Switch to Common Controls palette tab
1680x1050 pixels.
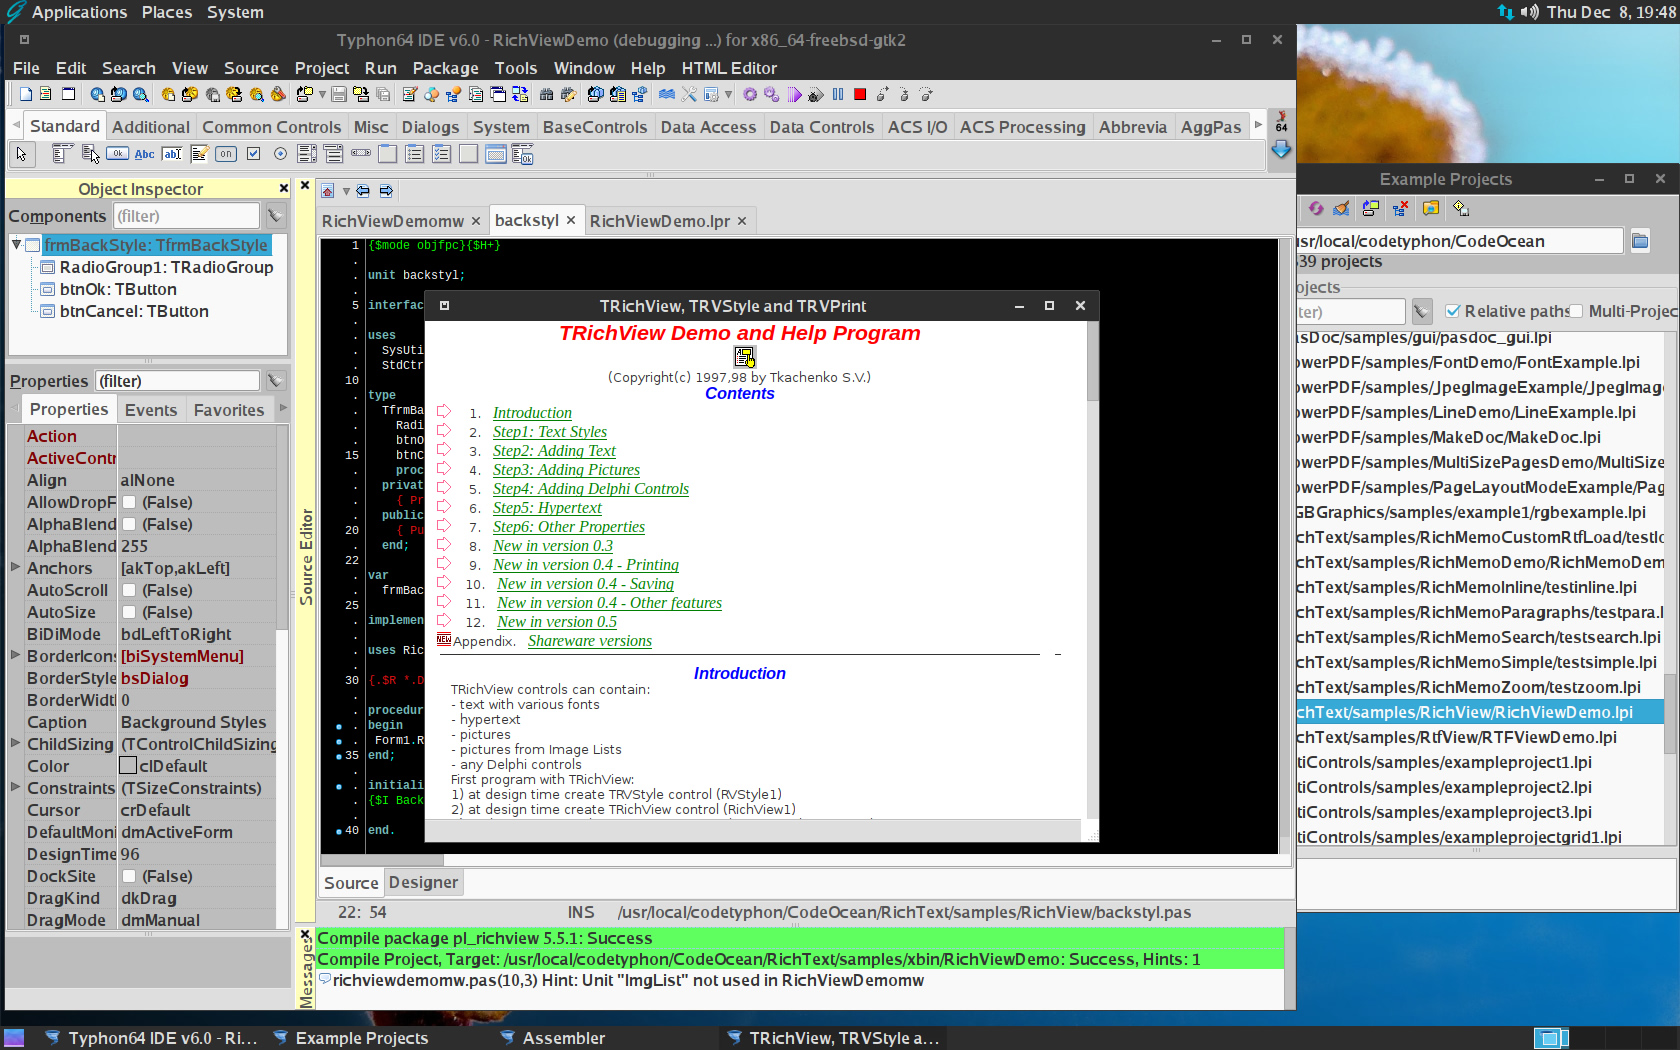pos(271,127)
